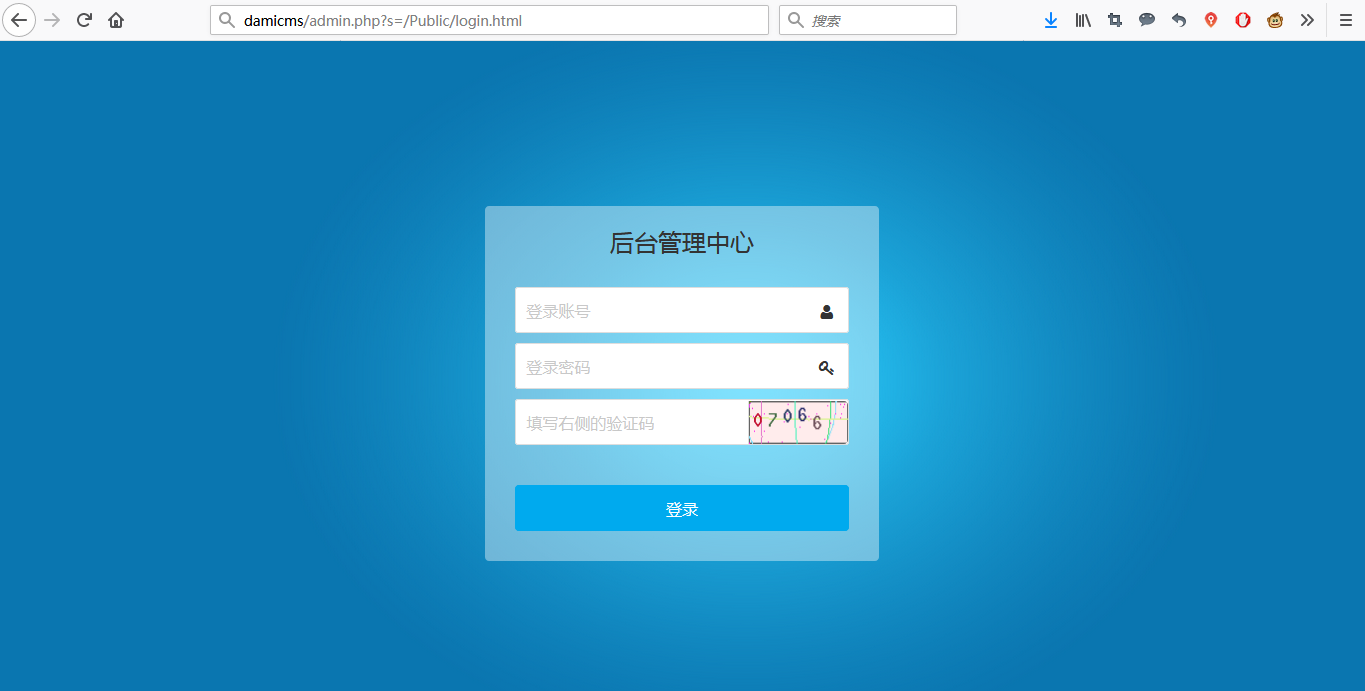
Task: Open the browser hamburger menu
Action: [1345, 20]
